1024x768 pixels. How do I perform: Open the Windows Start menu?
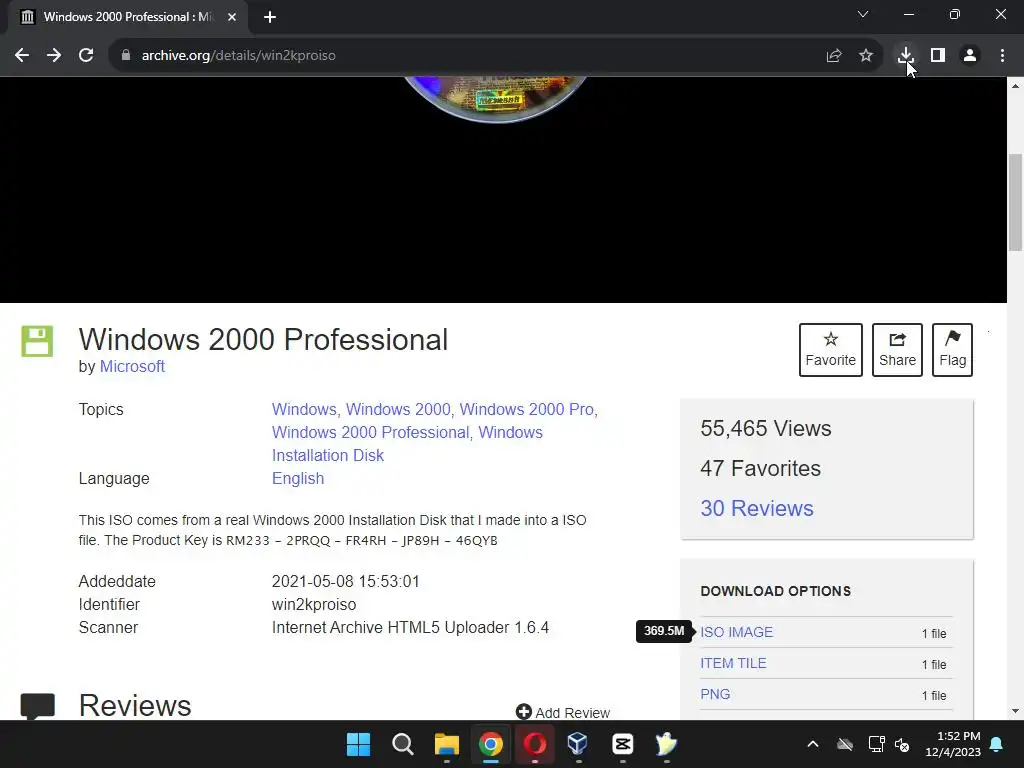358,744
